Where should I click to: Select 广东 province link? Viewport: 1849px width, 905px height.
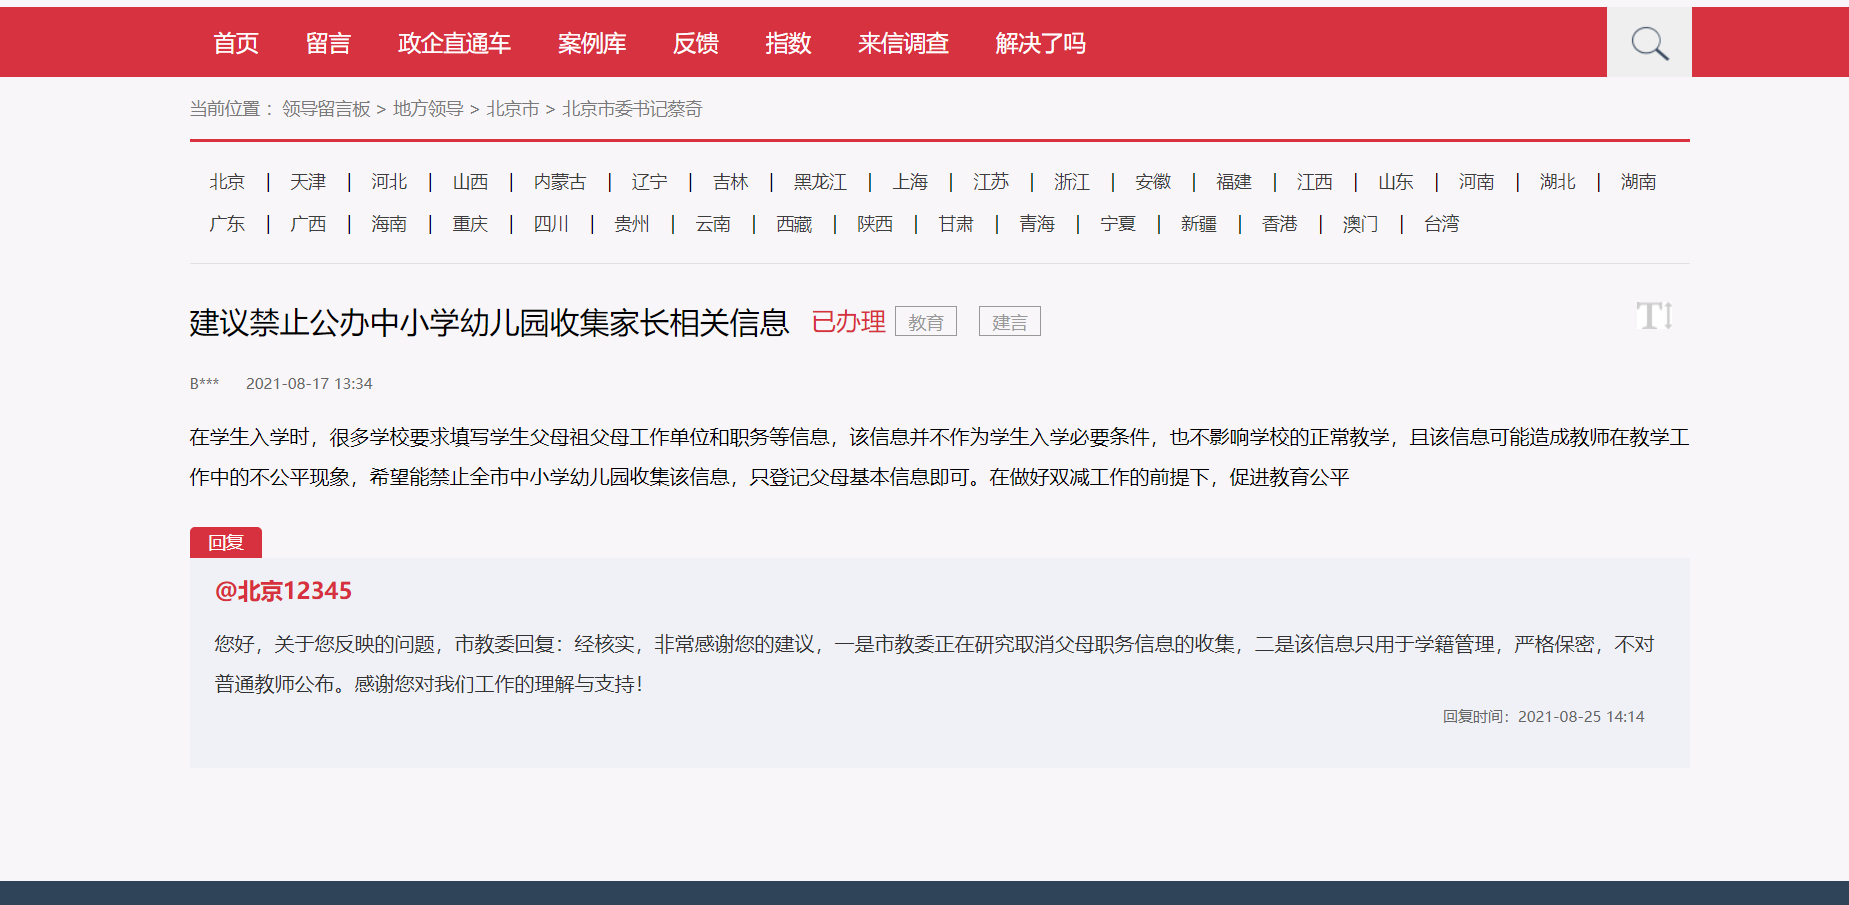pyautogui.click(x=227, y=224)
